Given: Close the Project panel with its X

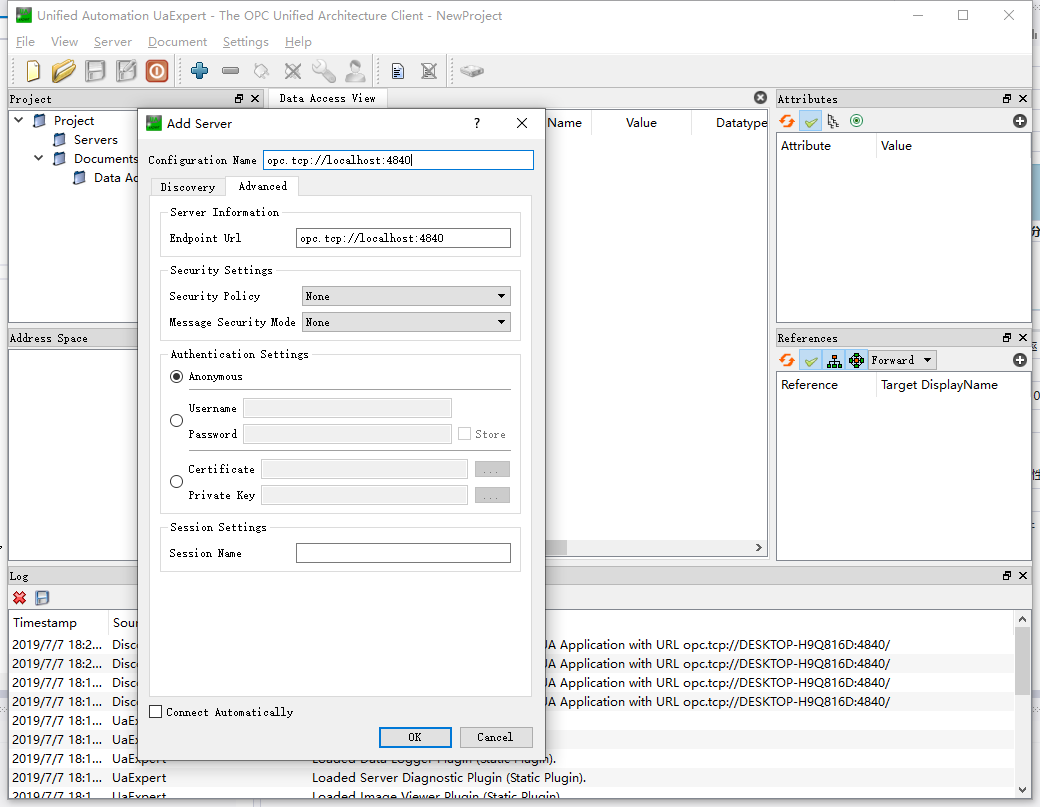Looking at the screenshot, I should tap(255, 98).
